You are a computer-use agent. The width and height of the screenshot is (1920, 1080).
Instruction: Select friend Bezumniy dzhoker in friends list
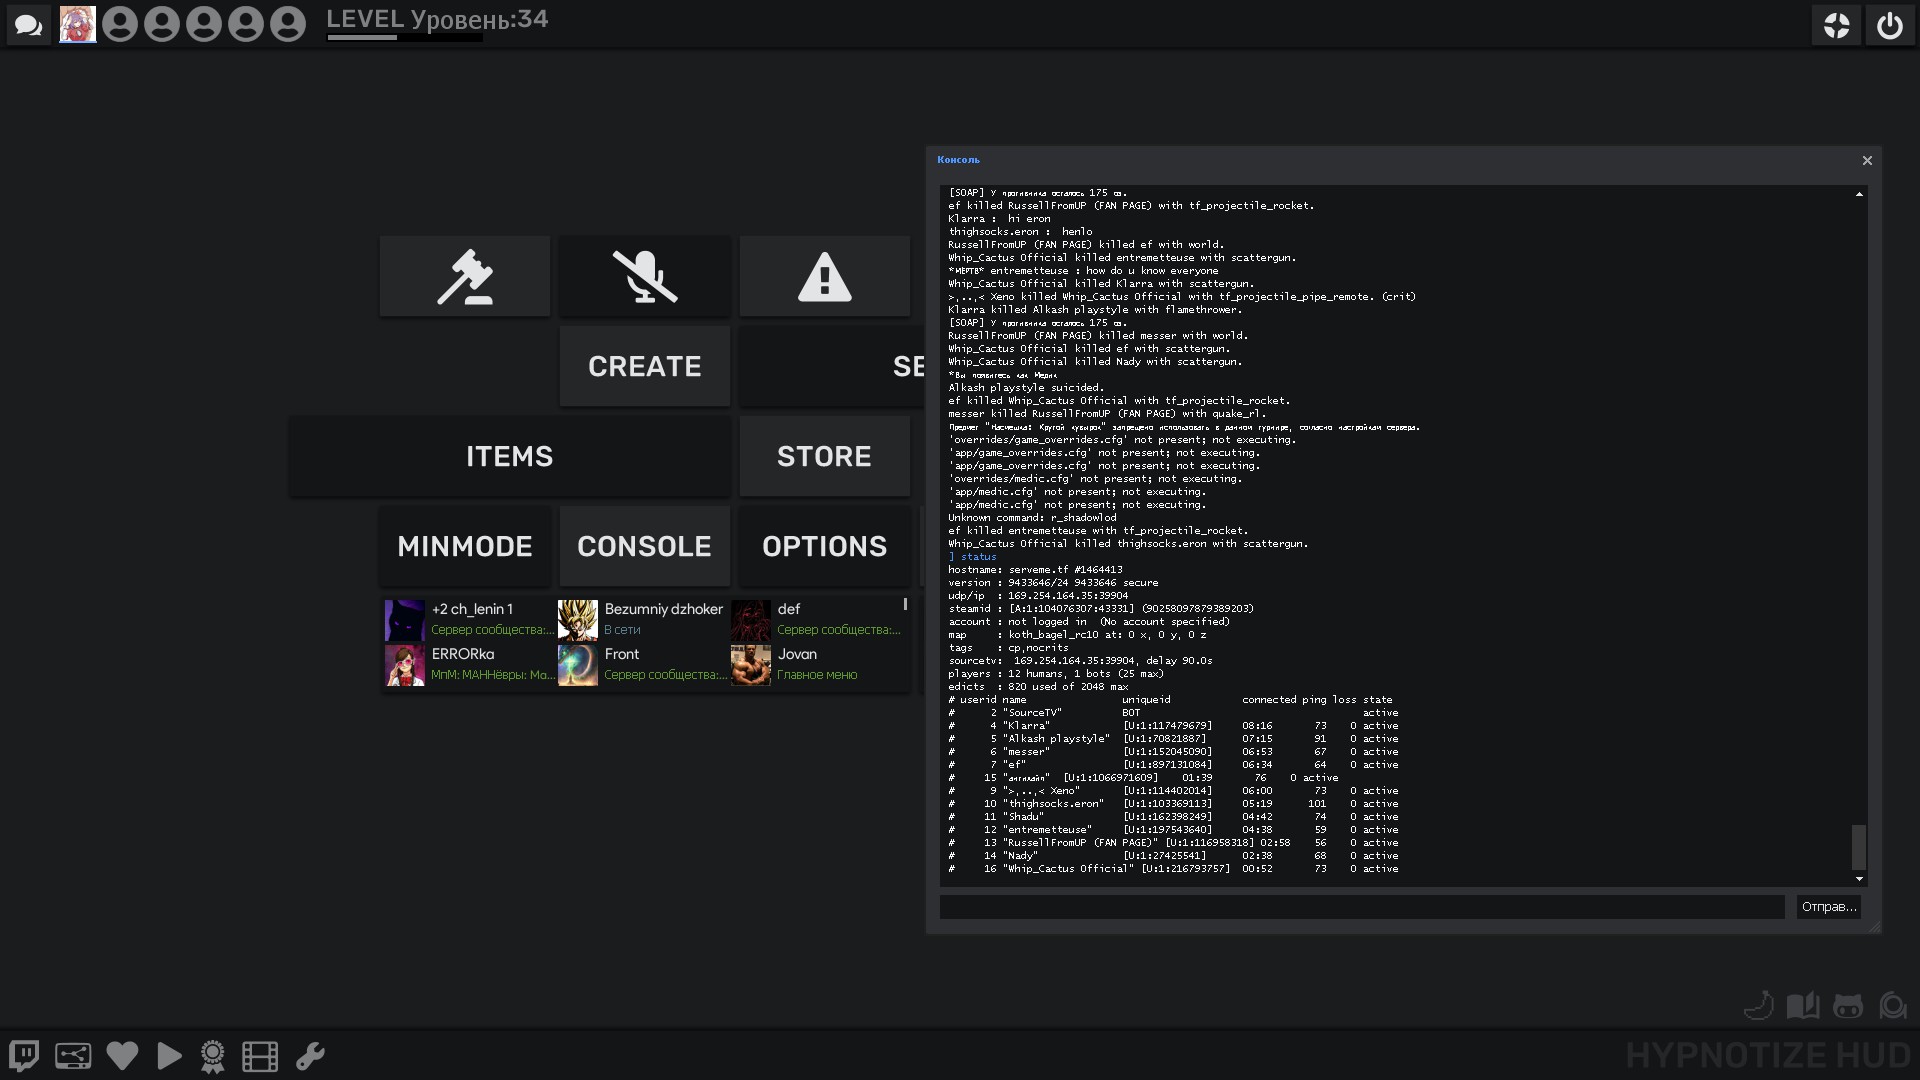tap(642, 619)
